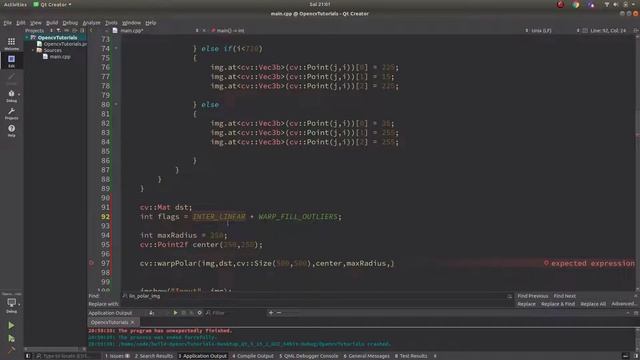The image size is (640, 360).
Task: Build project with the hammer icon
Action: pyautogui.click(x=11, y=350)
